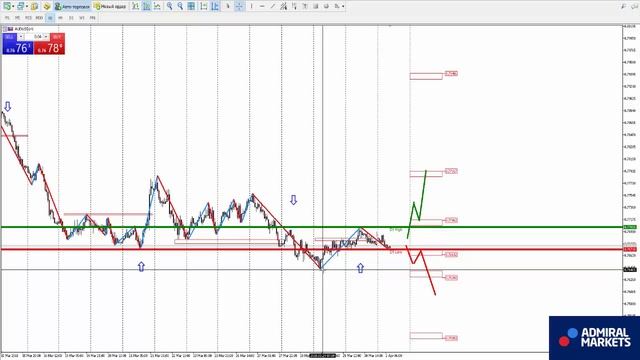The width and height of the screenshot is (640, 360).
Task: Expand the profiles dropdown arrow
Action: [27, 6]
